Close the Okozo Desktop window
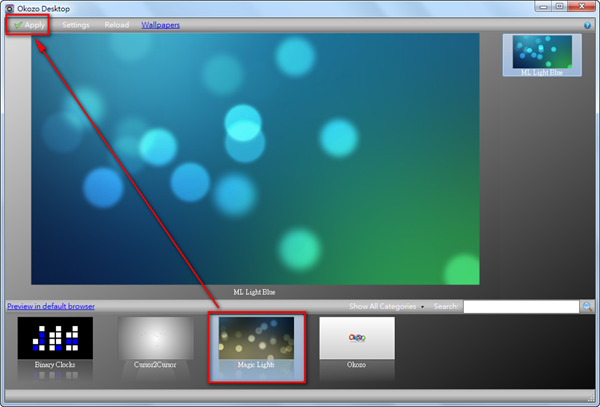 [x=582, y=6]
